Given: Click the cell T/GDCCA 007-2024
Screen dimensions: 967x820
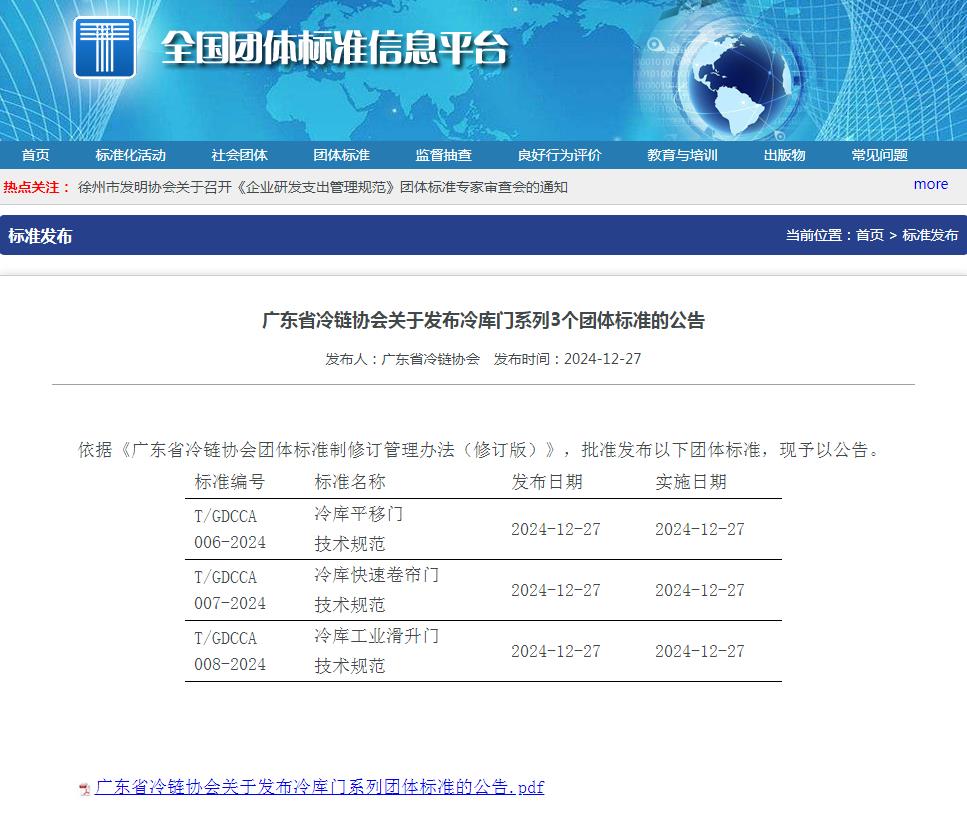Looking at the screenshot, I should click(230, 590).
